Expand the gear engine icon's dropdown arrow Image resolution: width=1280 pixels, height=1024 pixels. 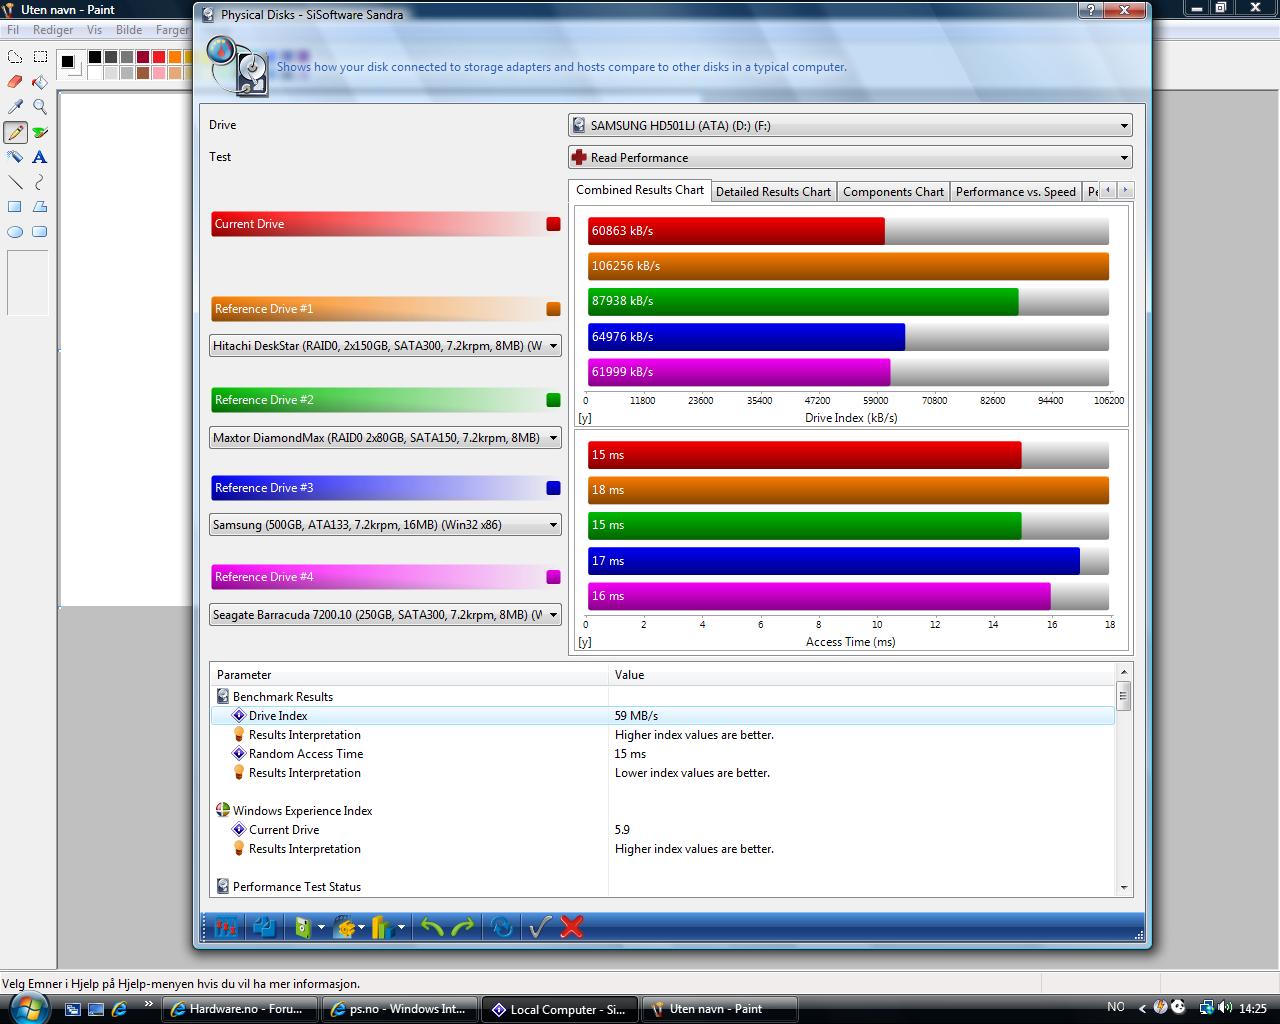[361, 928]
